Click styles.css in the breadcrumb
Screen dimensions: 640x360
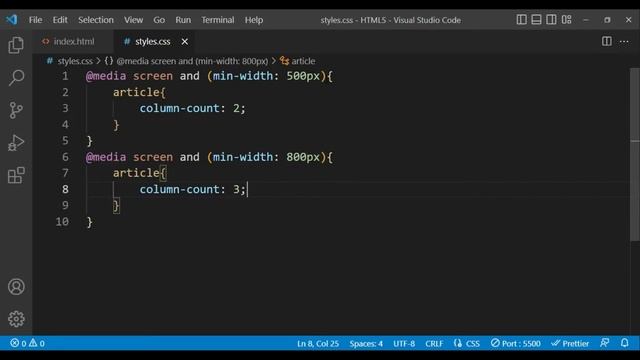(x=75, y=61)
